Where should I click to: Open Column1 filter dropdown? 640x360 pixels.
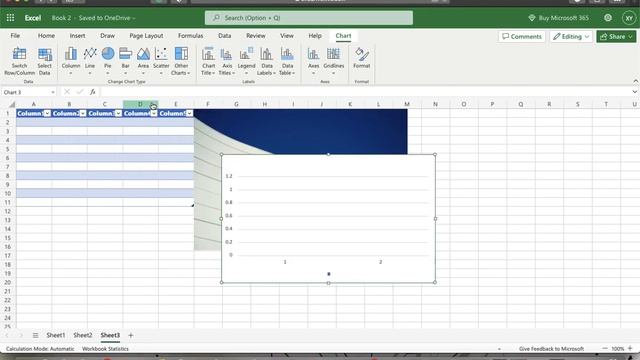click(x=47, y=113)
